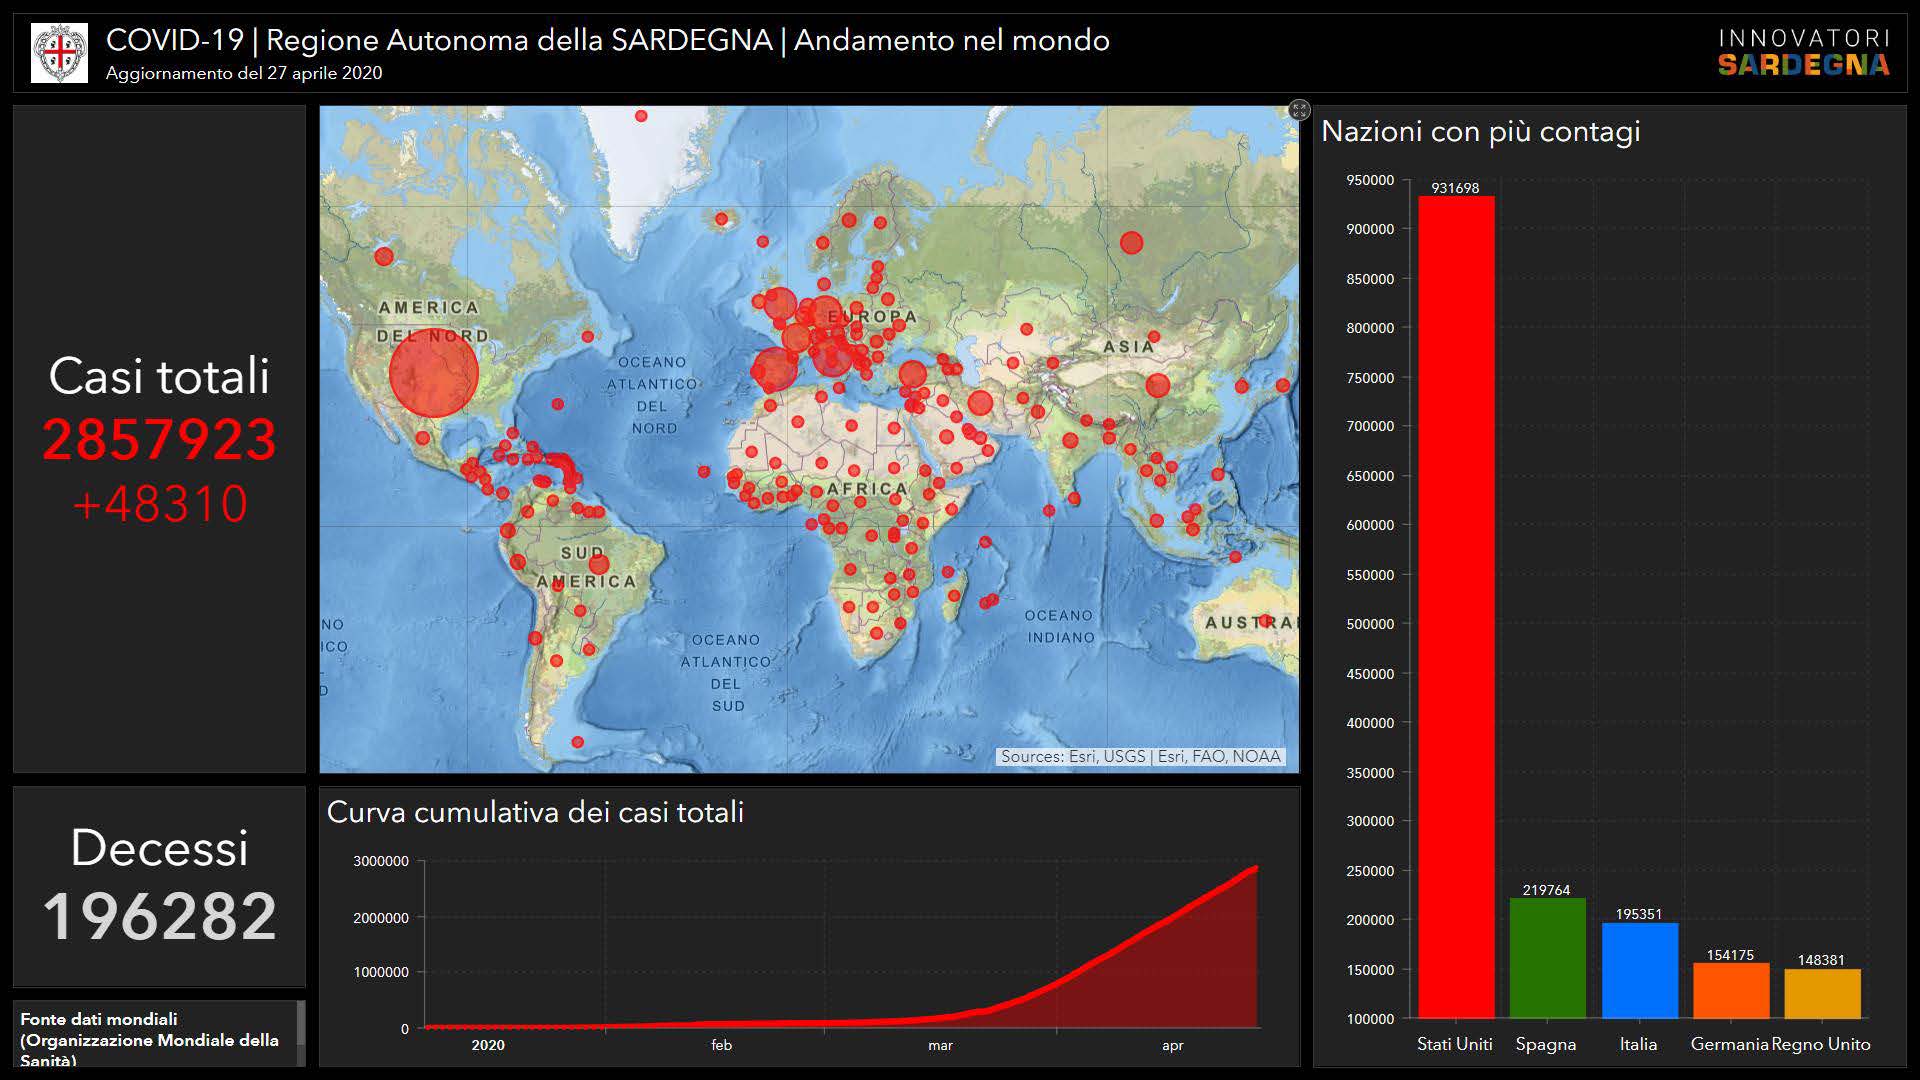1920x1080 pixels.
Task: Select the orange Germania bar
Action: point(1730,989)
